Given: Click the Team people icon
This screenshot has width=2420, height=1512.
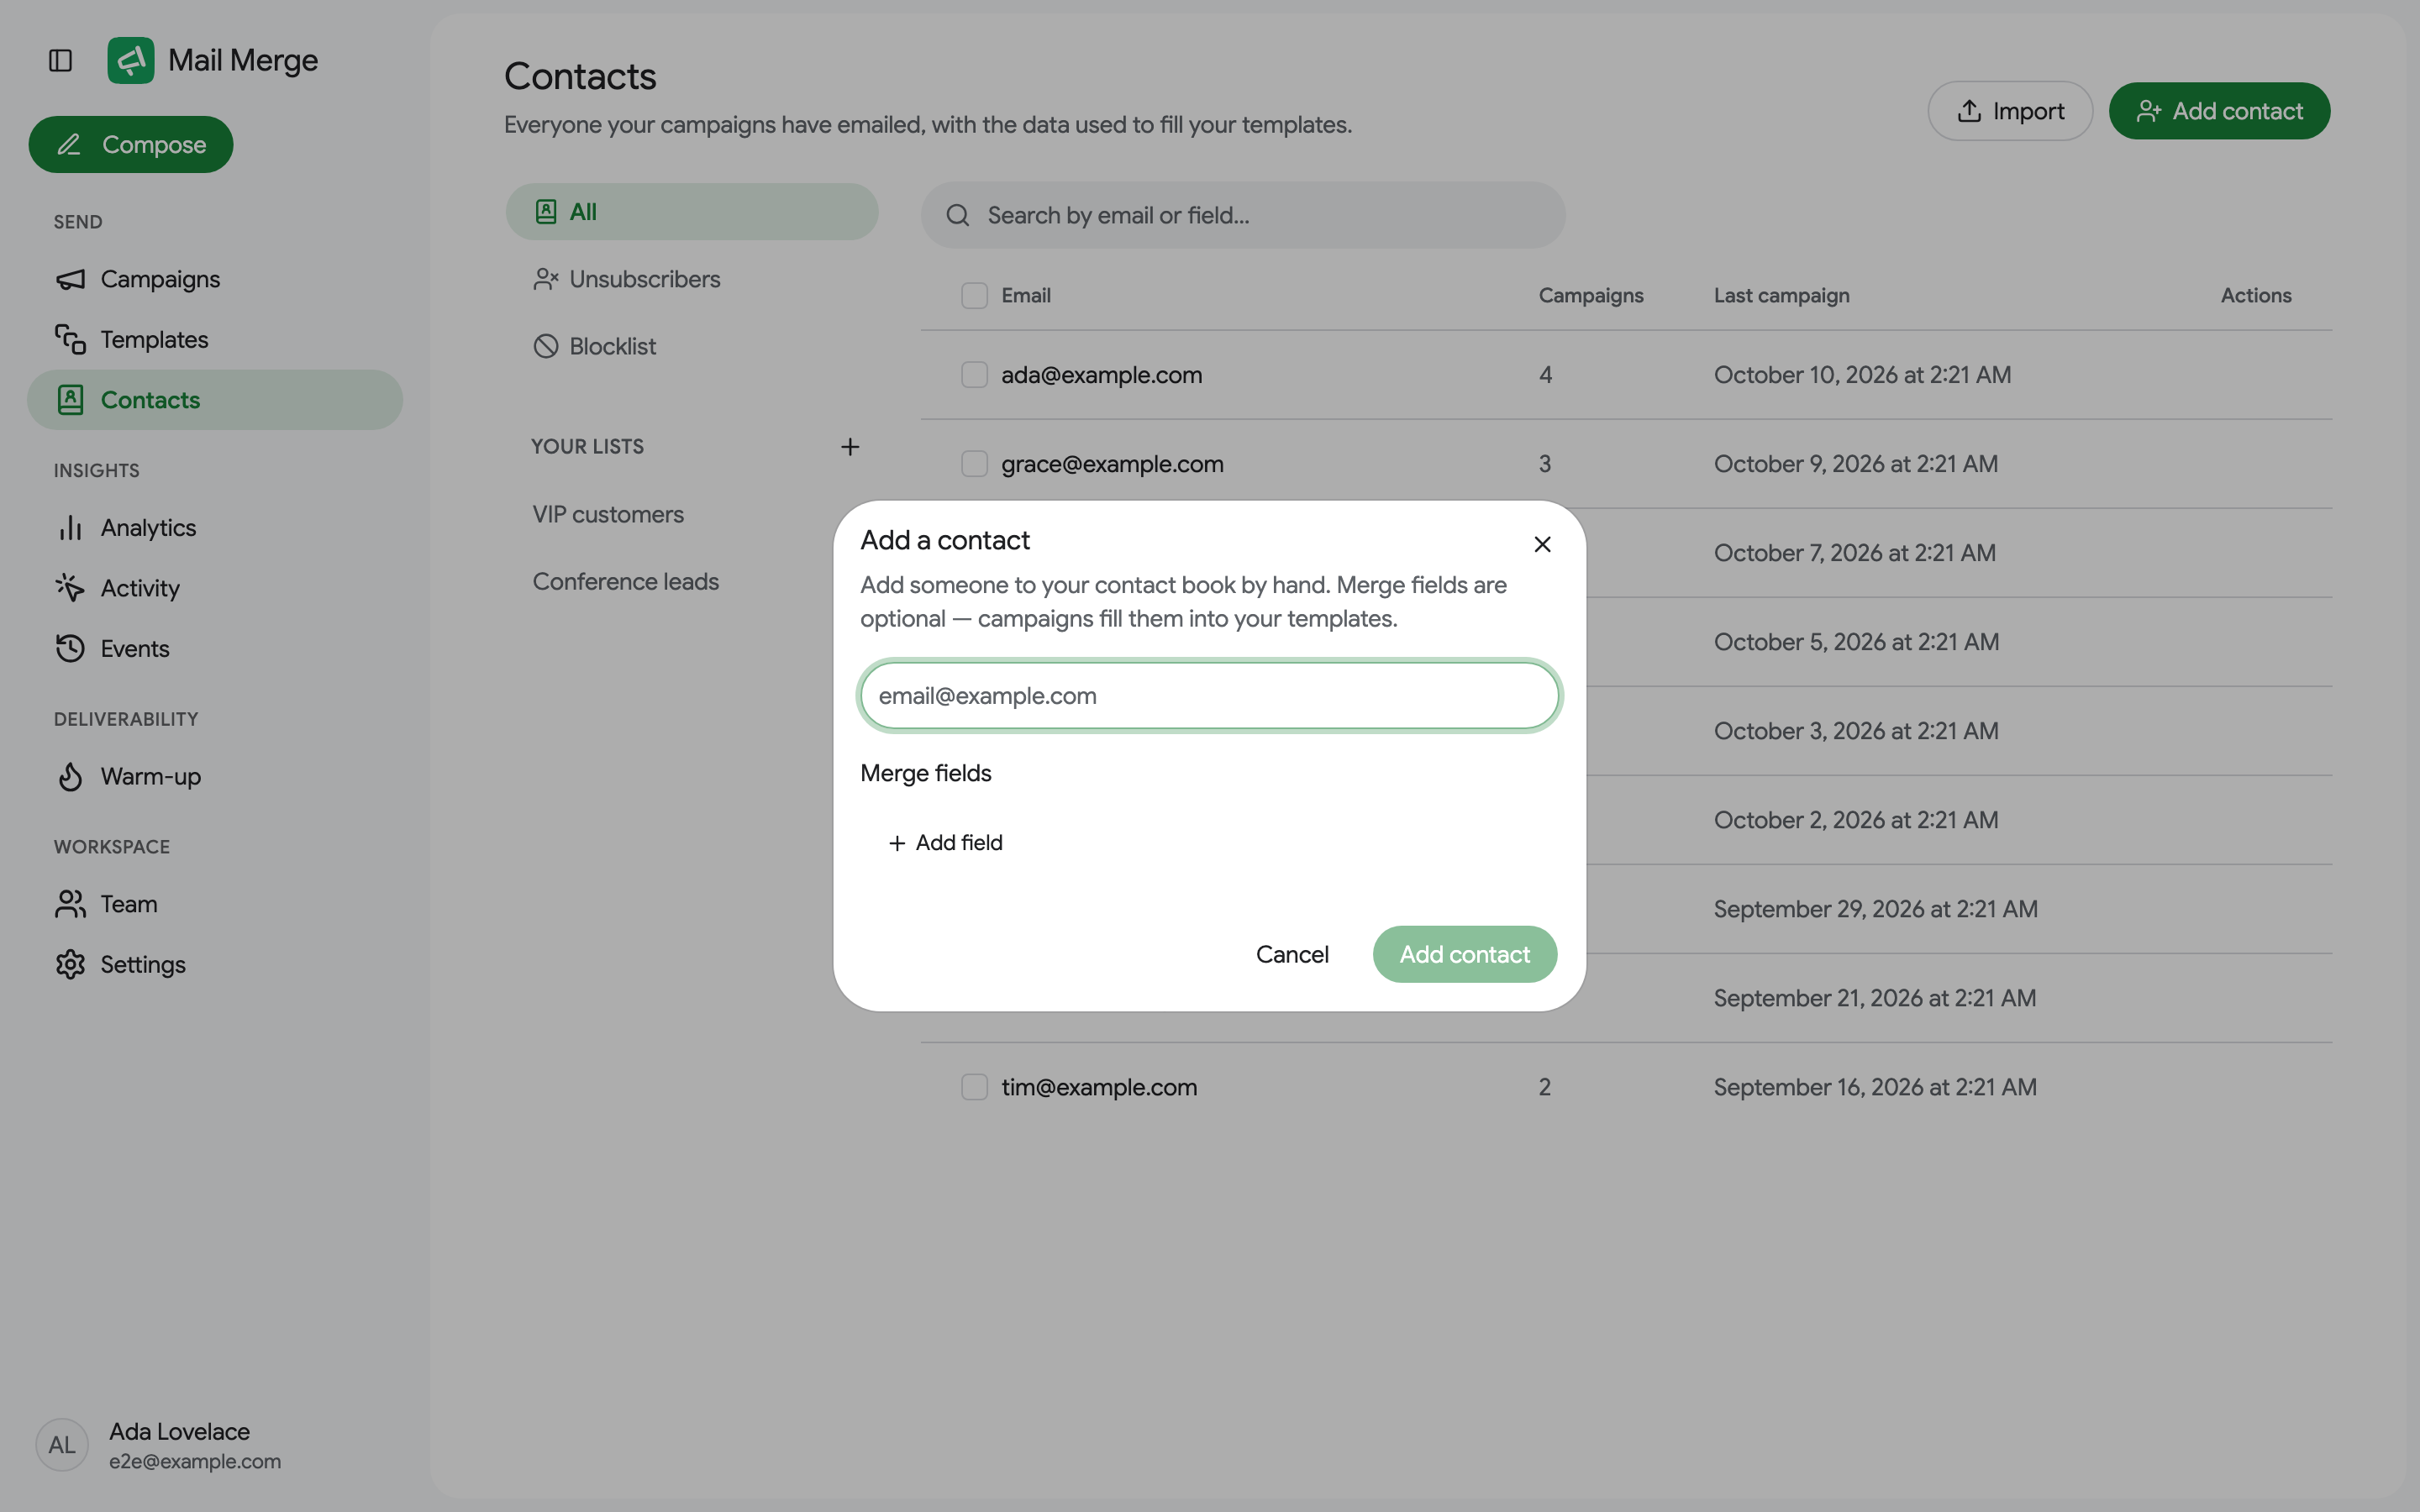Looking at the screenshot, I should point(70,904).
